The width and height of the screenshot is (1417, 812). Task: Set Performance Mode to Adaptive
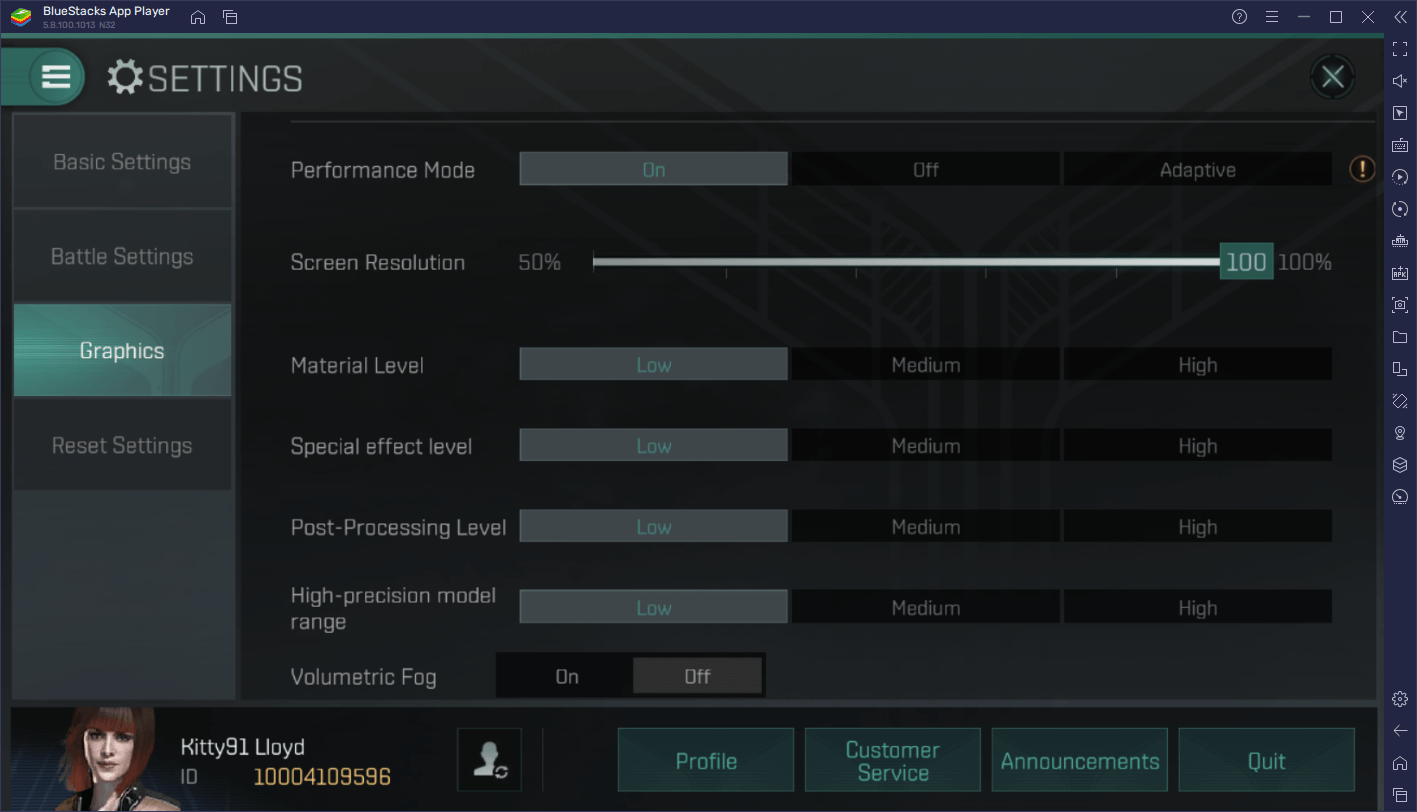click(x=1197, y=169)
